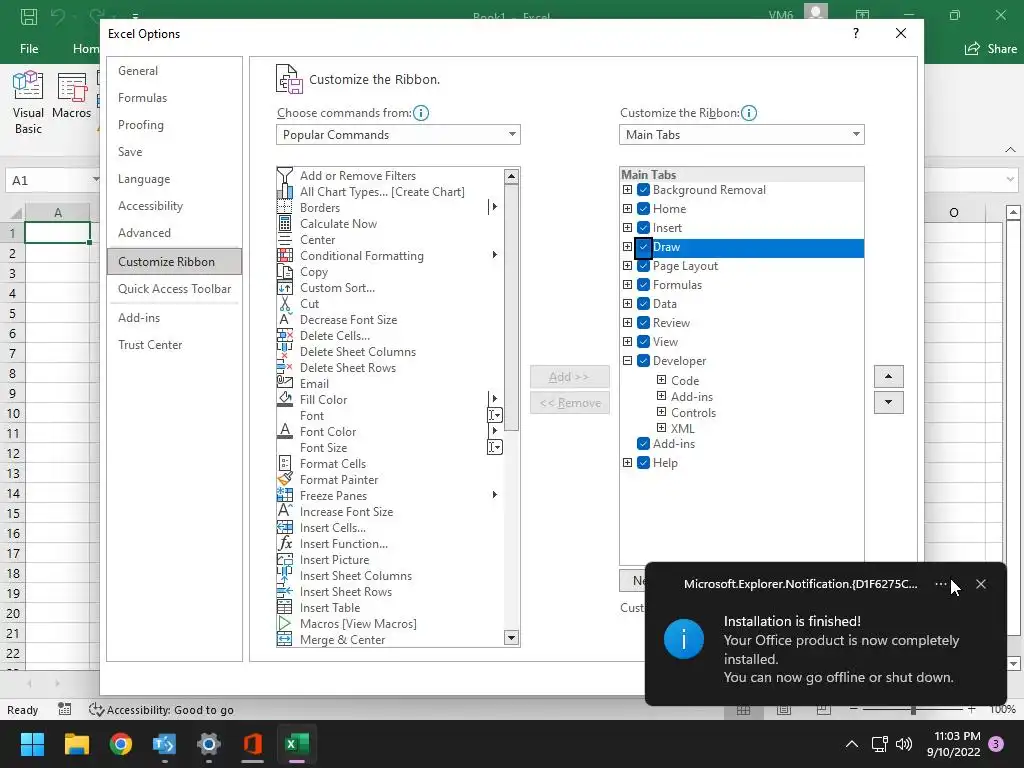Click the Macros View Macros play icon

click(285, 624)
